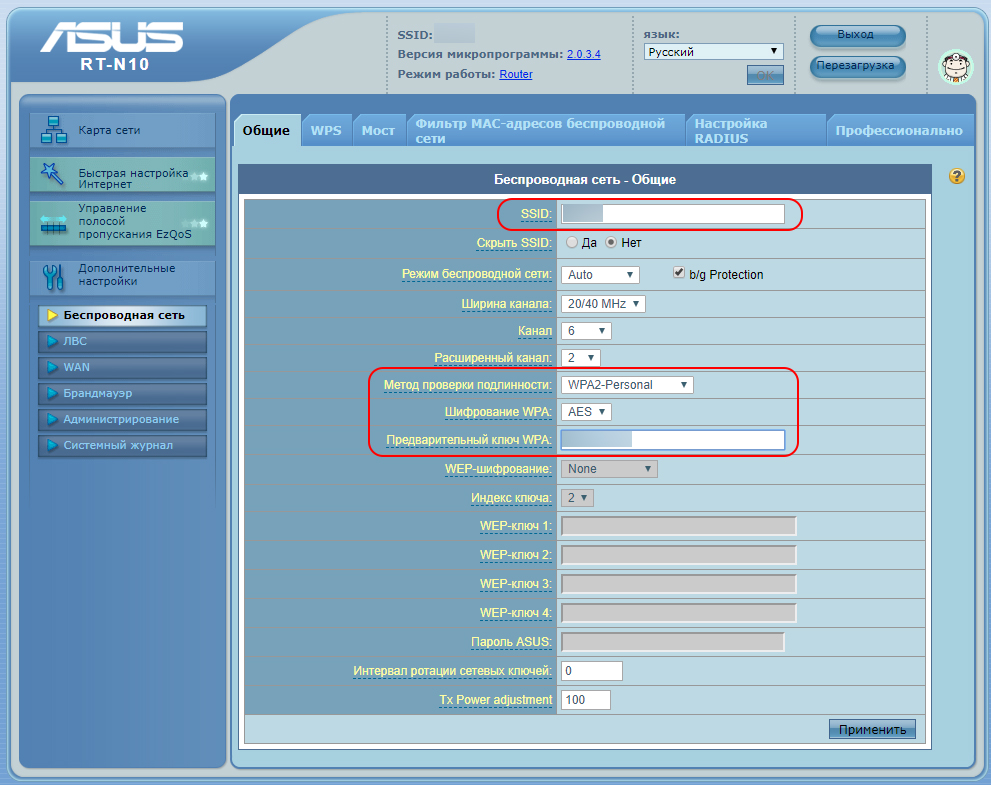This screenshot has height=785, width=991.
Task: Open the ЛВС menu item
Action: [x=123, y=341]
